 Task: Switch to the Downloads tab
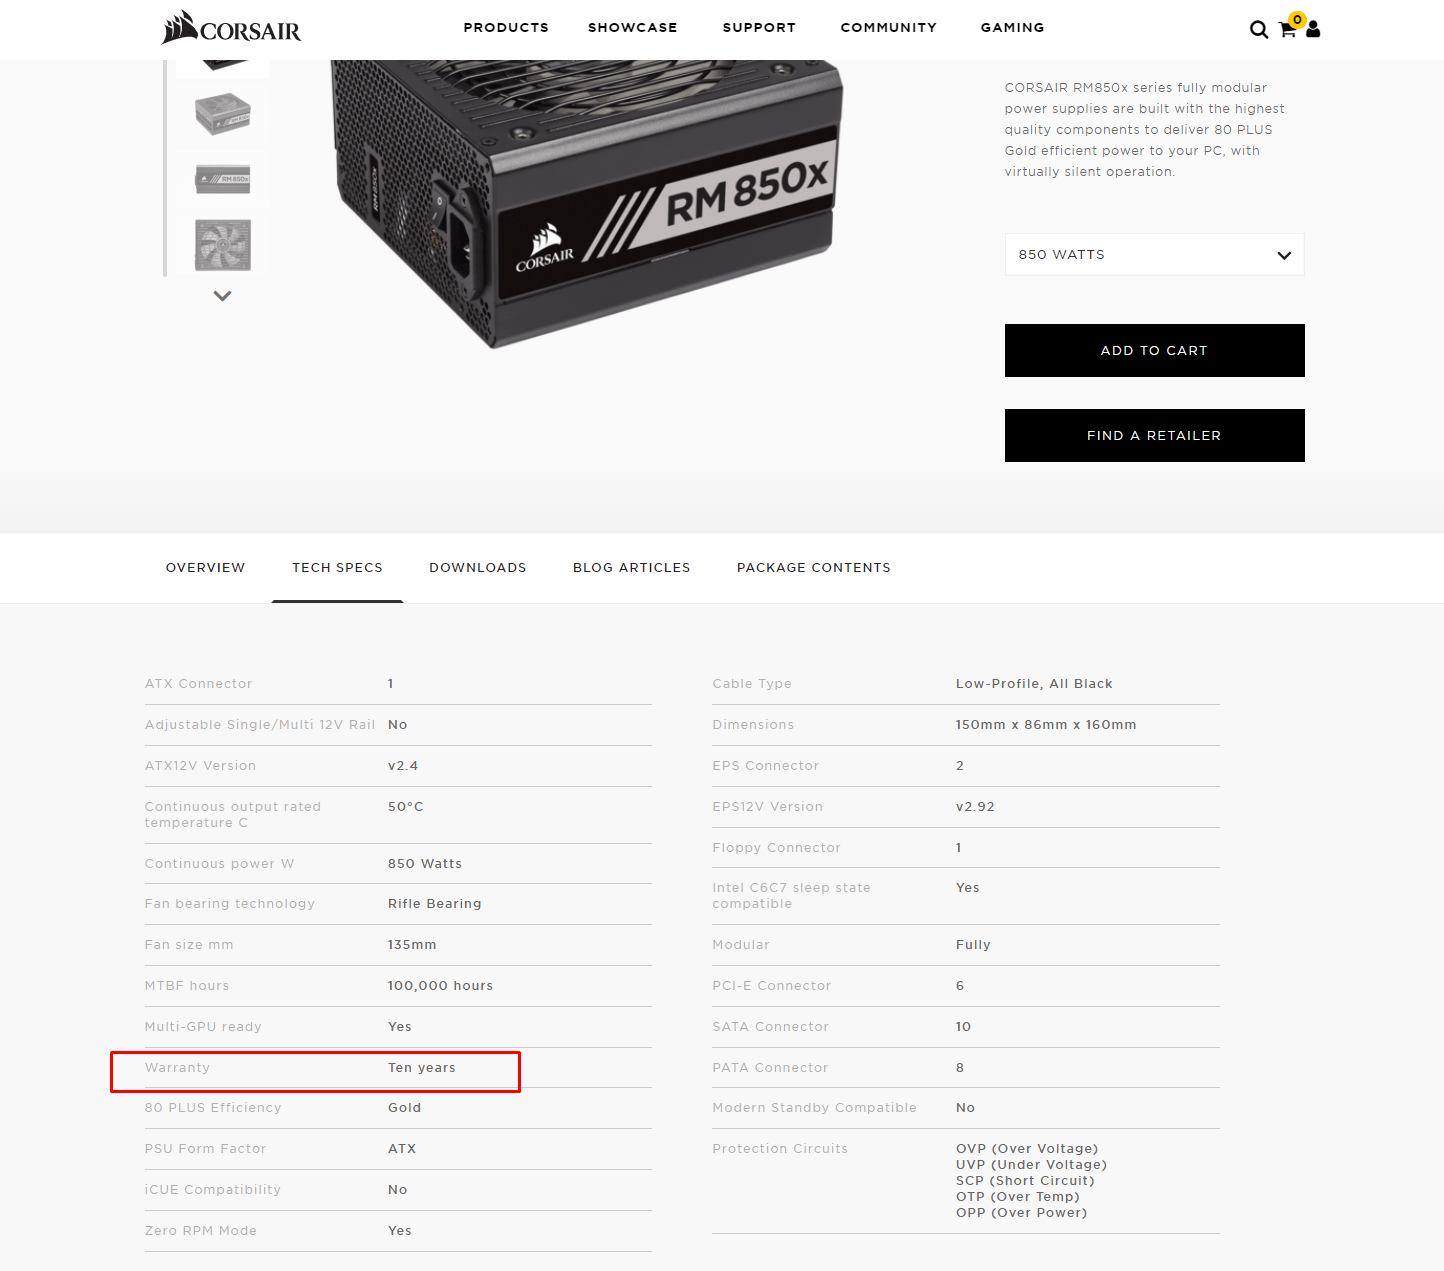(x=478, y=568)
